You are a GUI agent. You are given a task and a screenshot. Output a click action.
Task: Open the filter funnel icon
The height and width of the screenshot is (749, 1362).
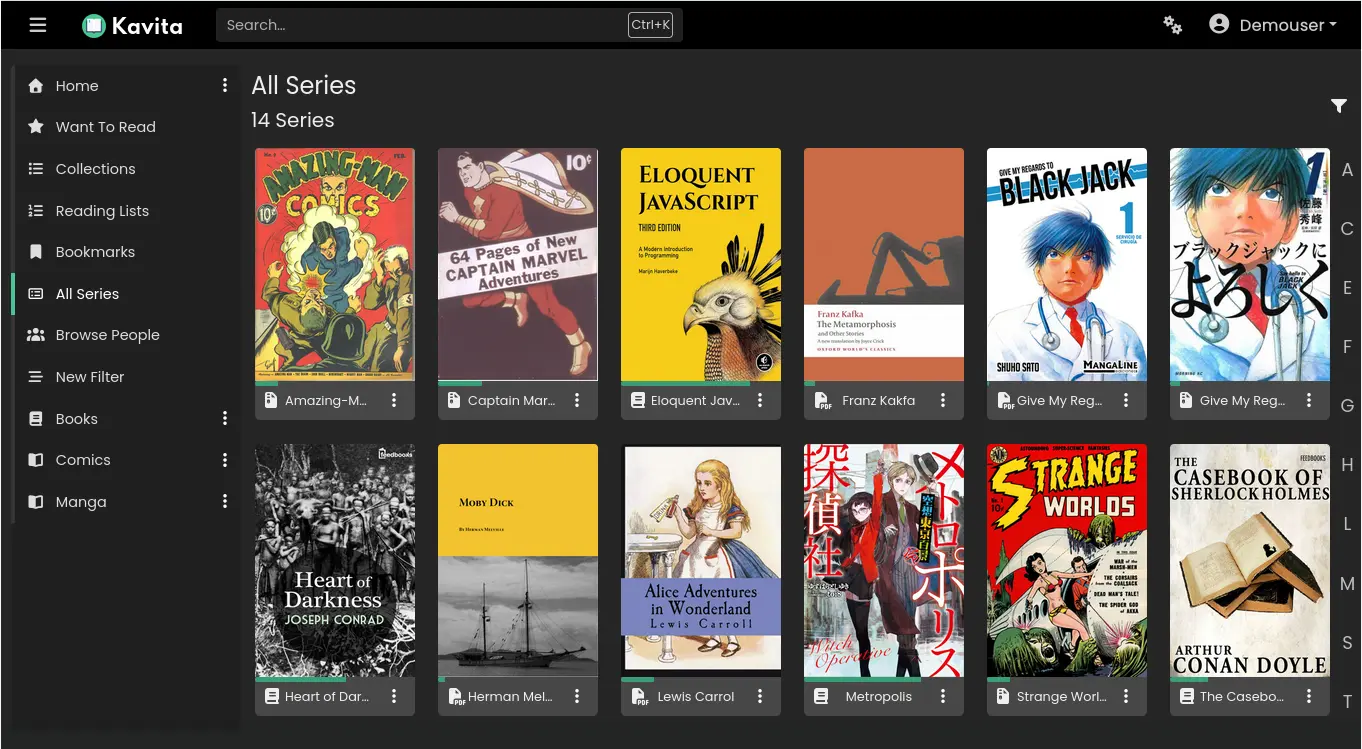[1339, 106]
